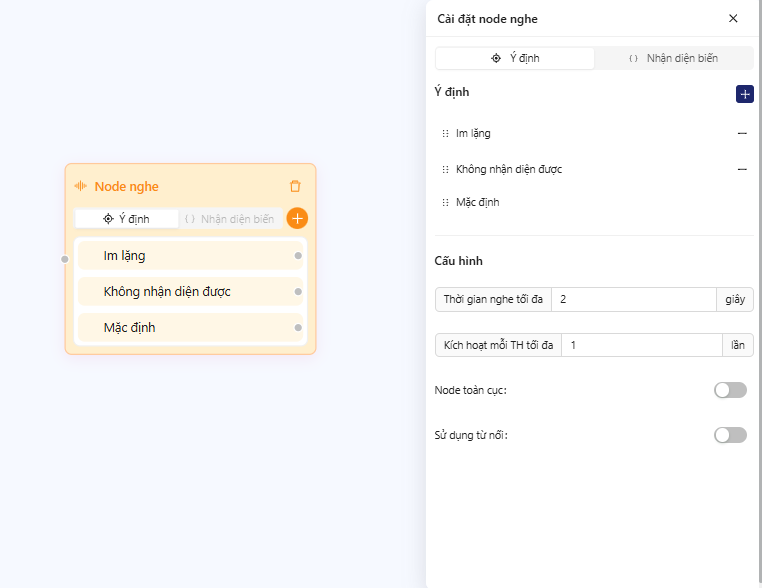The width and height of the screenshot is (762, 588).
Task: Close the Cài đặt node nghe panel
Action: tap(733, 18)
